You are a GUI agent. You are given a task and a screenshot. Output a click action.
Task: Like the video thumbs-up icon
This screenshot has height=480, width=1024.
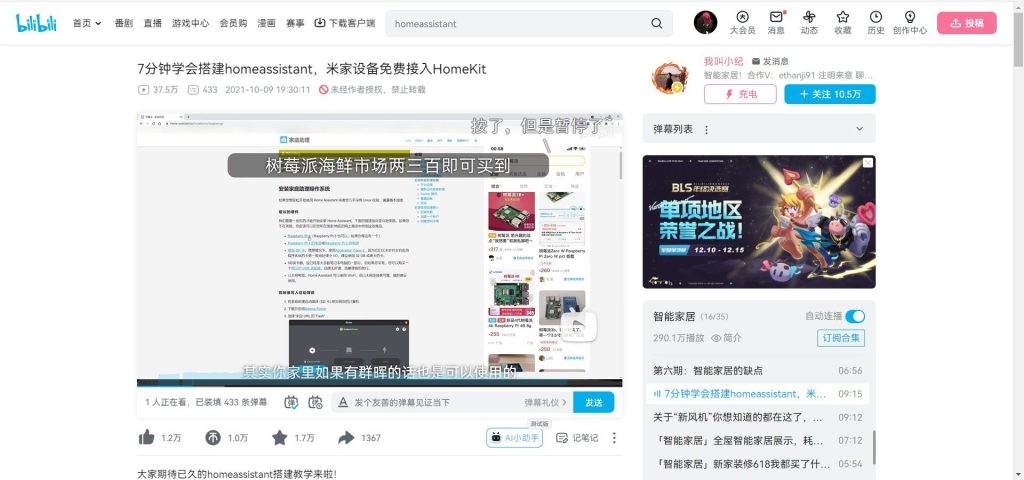pos(146,438)
